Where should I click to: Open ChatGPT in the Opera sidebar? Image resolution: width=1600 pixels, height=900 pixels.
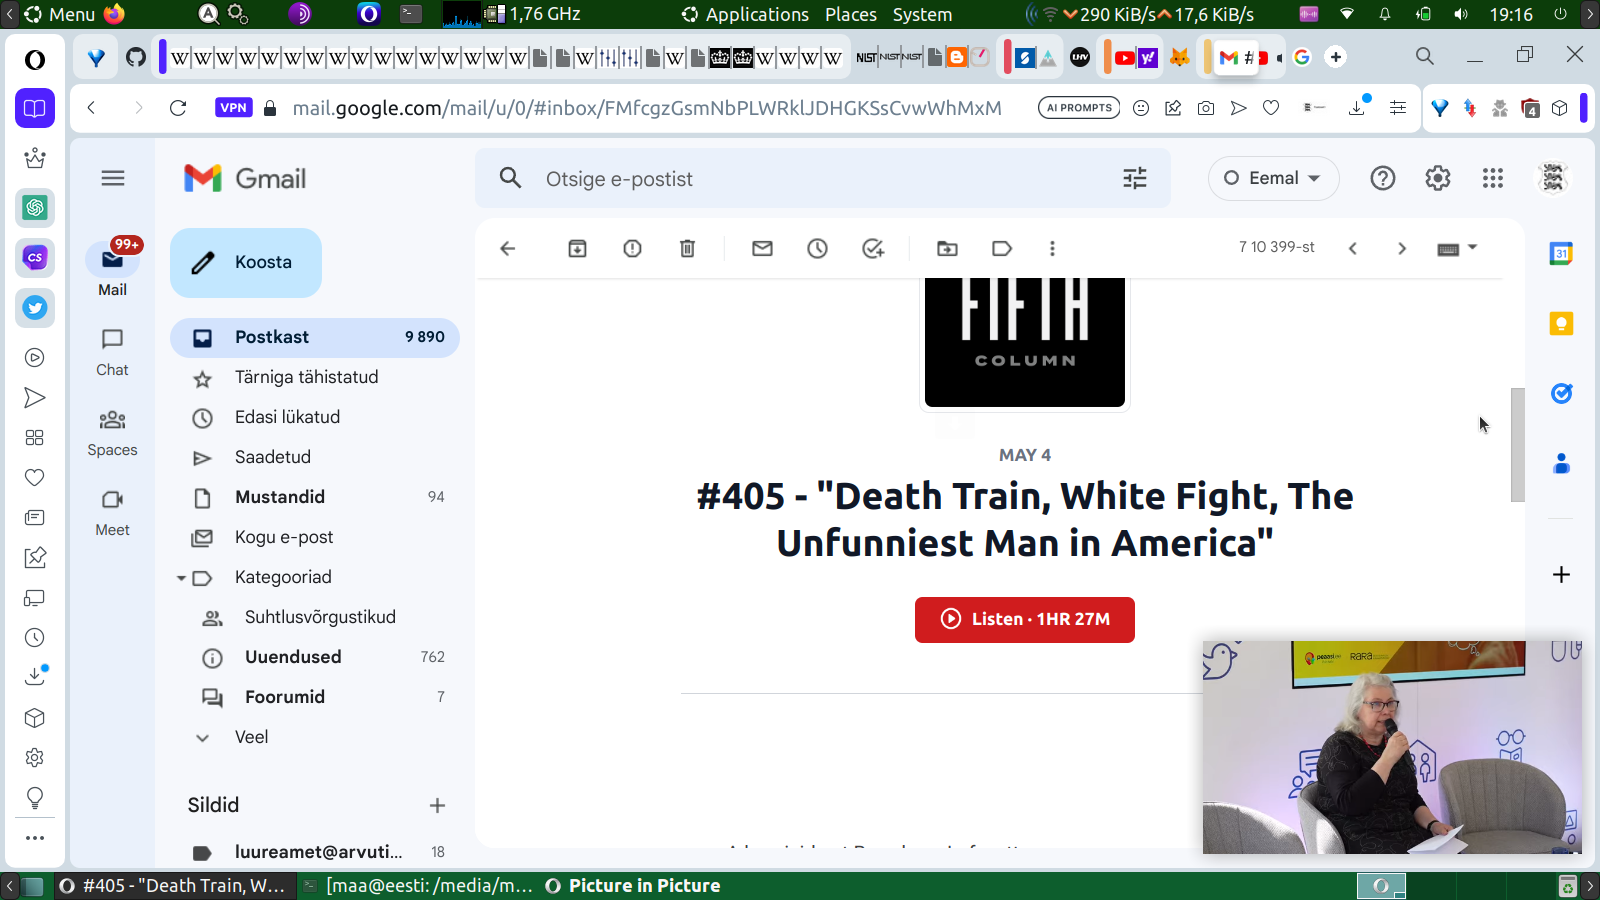[x=35, y=207]
